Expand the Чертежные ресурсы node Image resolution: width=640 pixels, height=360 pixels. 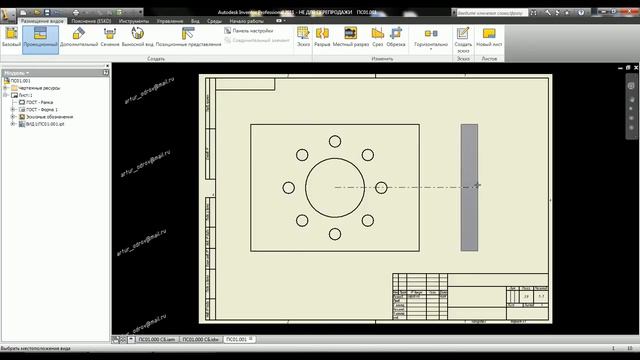[x=6, y=88]
